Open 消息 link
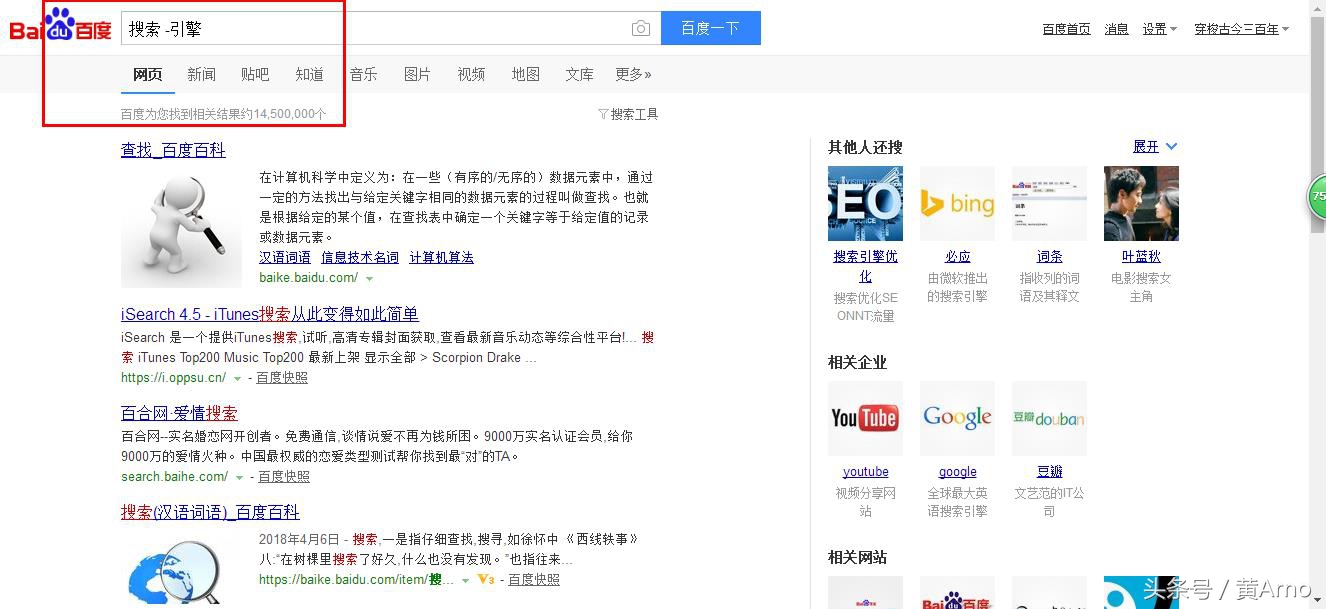Image resolution: width=1326 pixels, height=609 pixels. [1117, 29]
